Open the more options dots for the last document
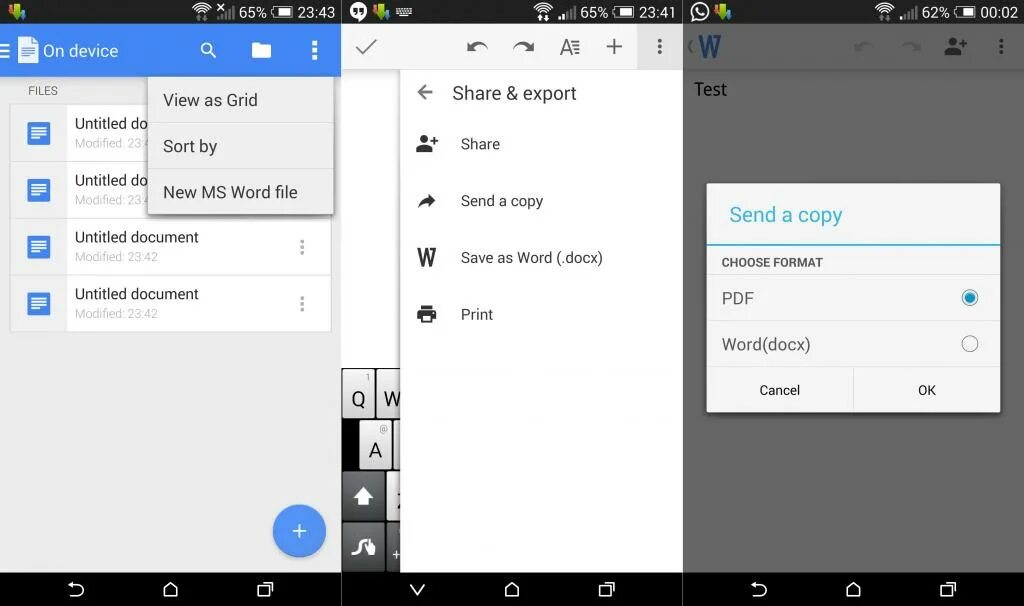1024x606 pixels. pos(302,304)
